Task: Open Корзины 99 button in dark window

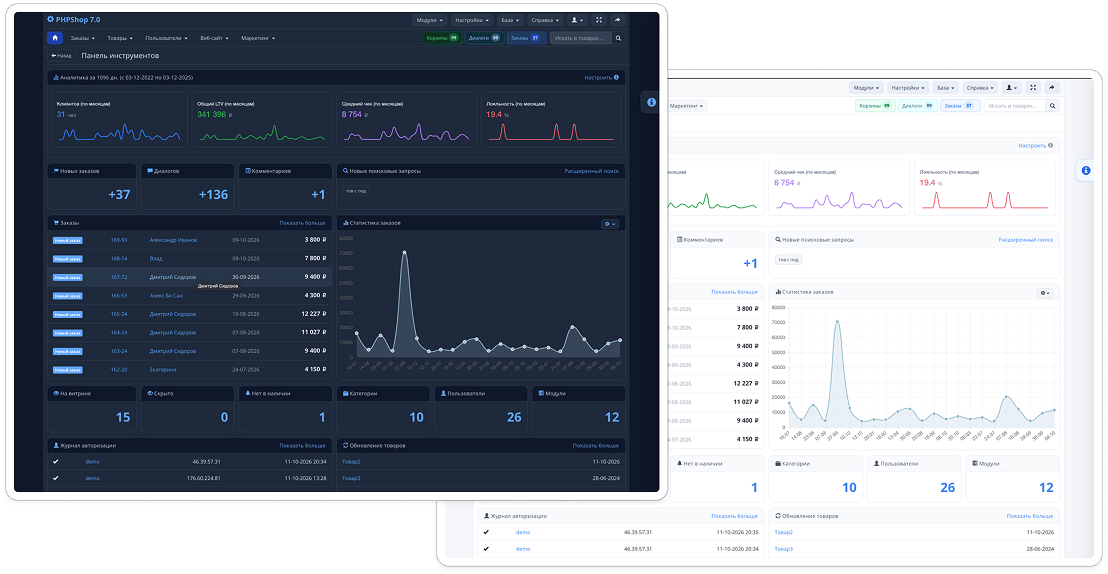Action: coord(442,38)
